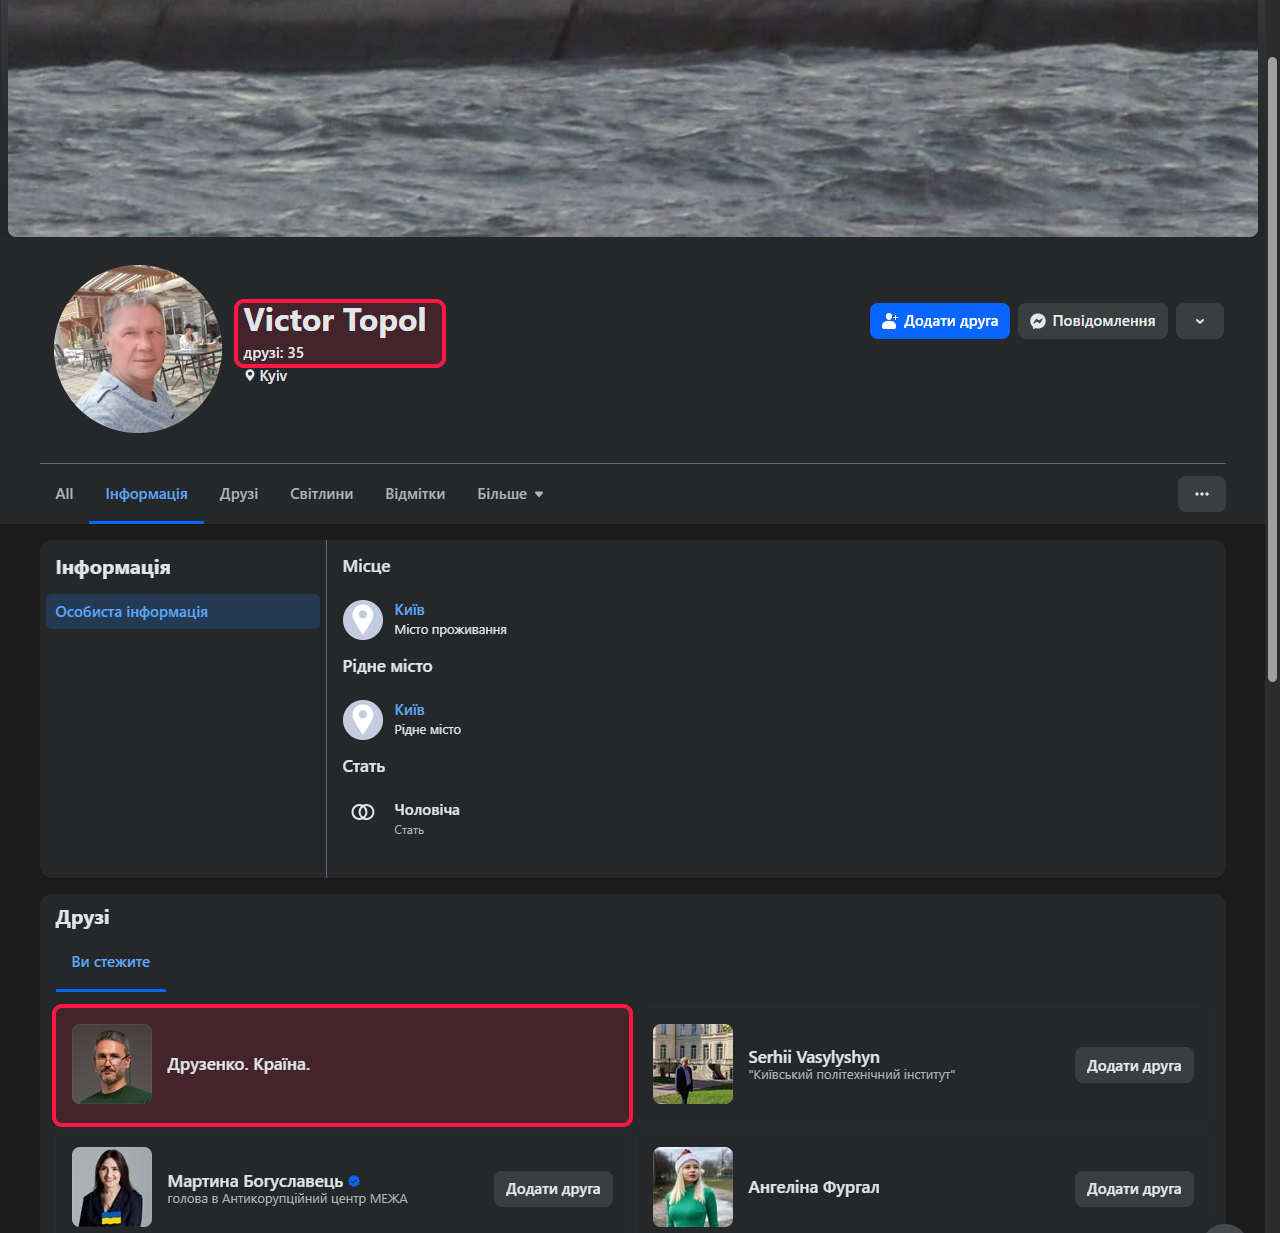Add Ангеліна Фургал as a friend
This screenshot has width=1280, height=1233.
point(1134,1189)
